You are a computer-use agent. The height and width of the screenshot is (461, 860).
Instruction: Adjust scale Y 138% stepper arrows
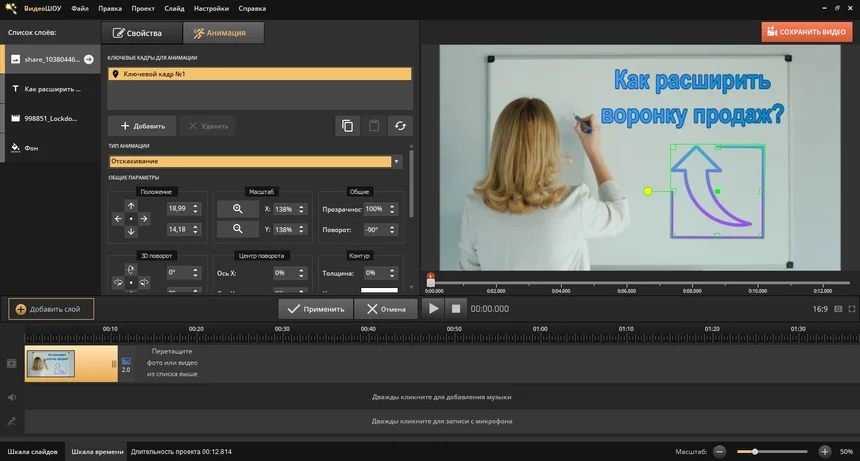tap(301, 229)
